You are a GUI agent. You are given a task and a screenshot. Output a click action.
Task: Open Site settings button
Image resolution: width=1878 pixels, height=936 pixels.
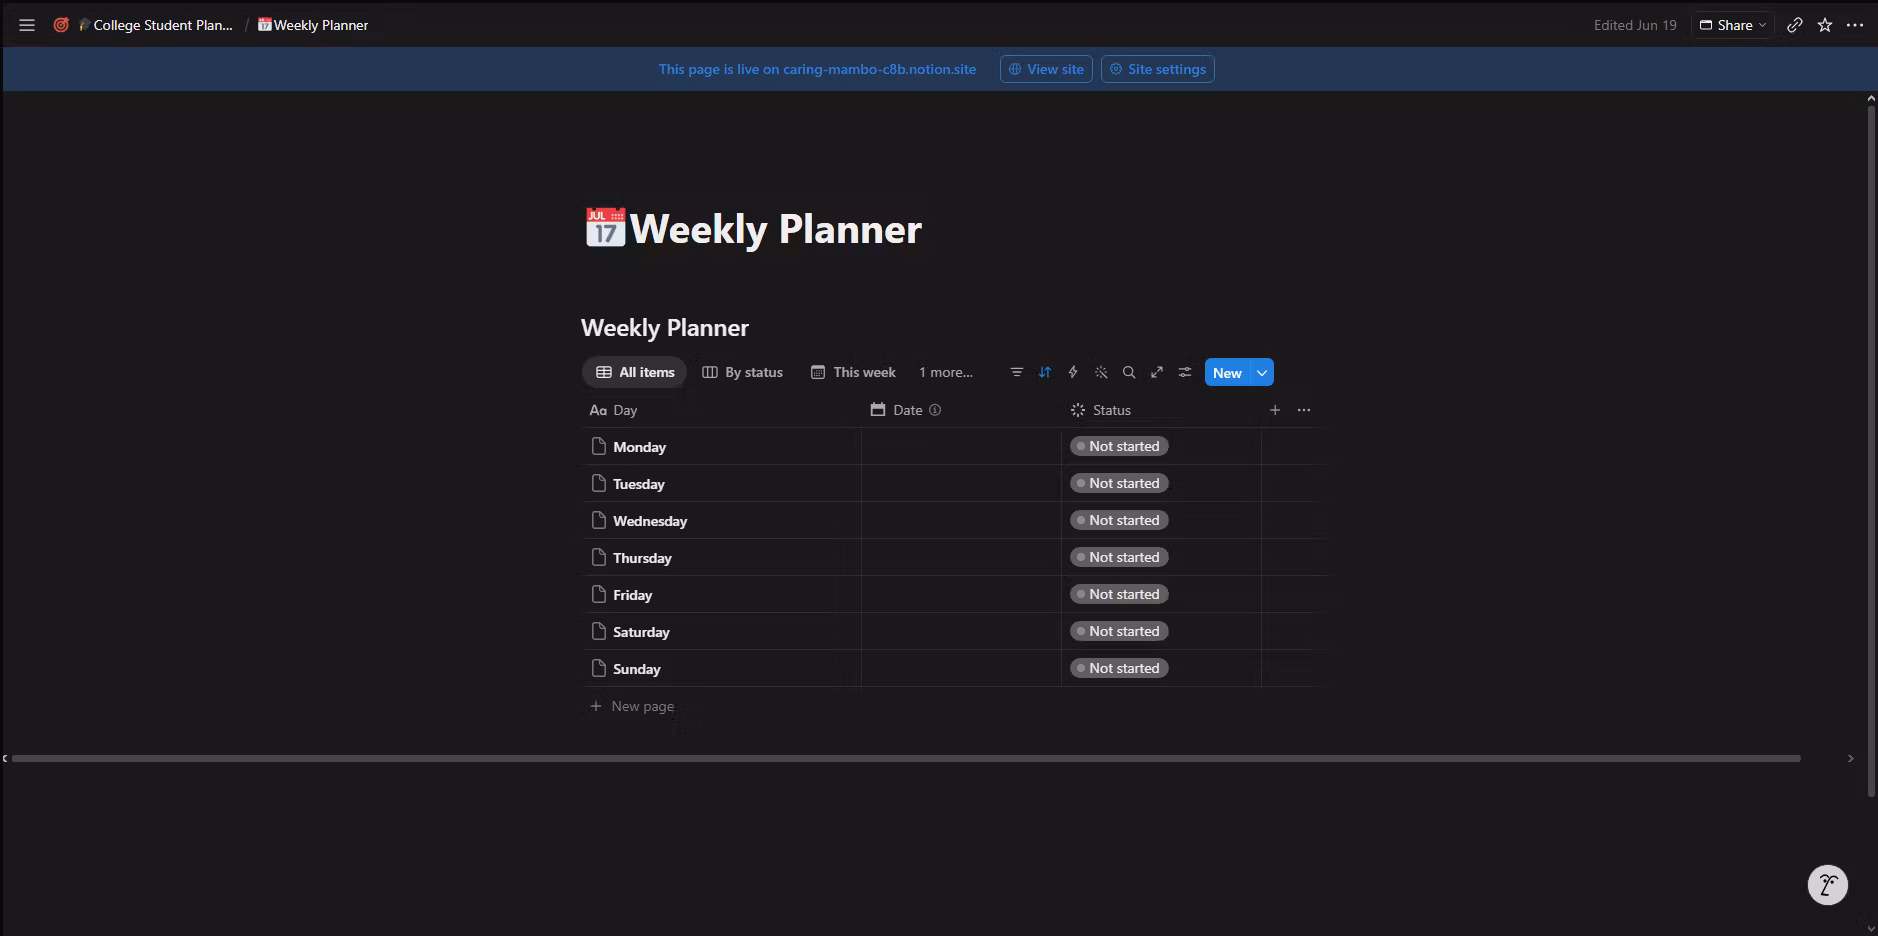coord(1158,69)
